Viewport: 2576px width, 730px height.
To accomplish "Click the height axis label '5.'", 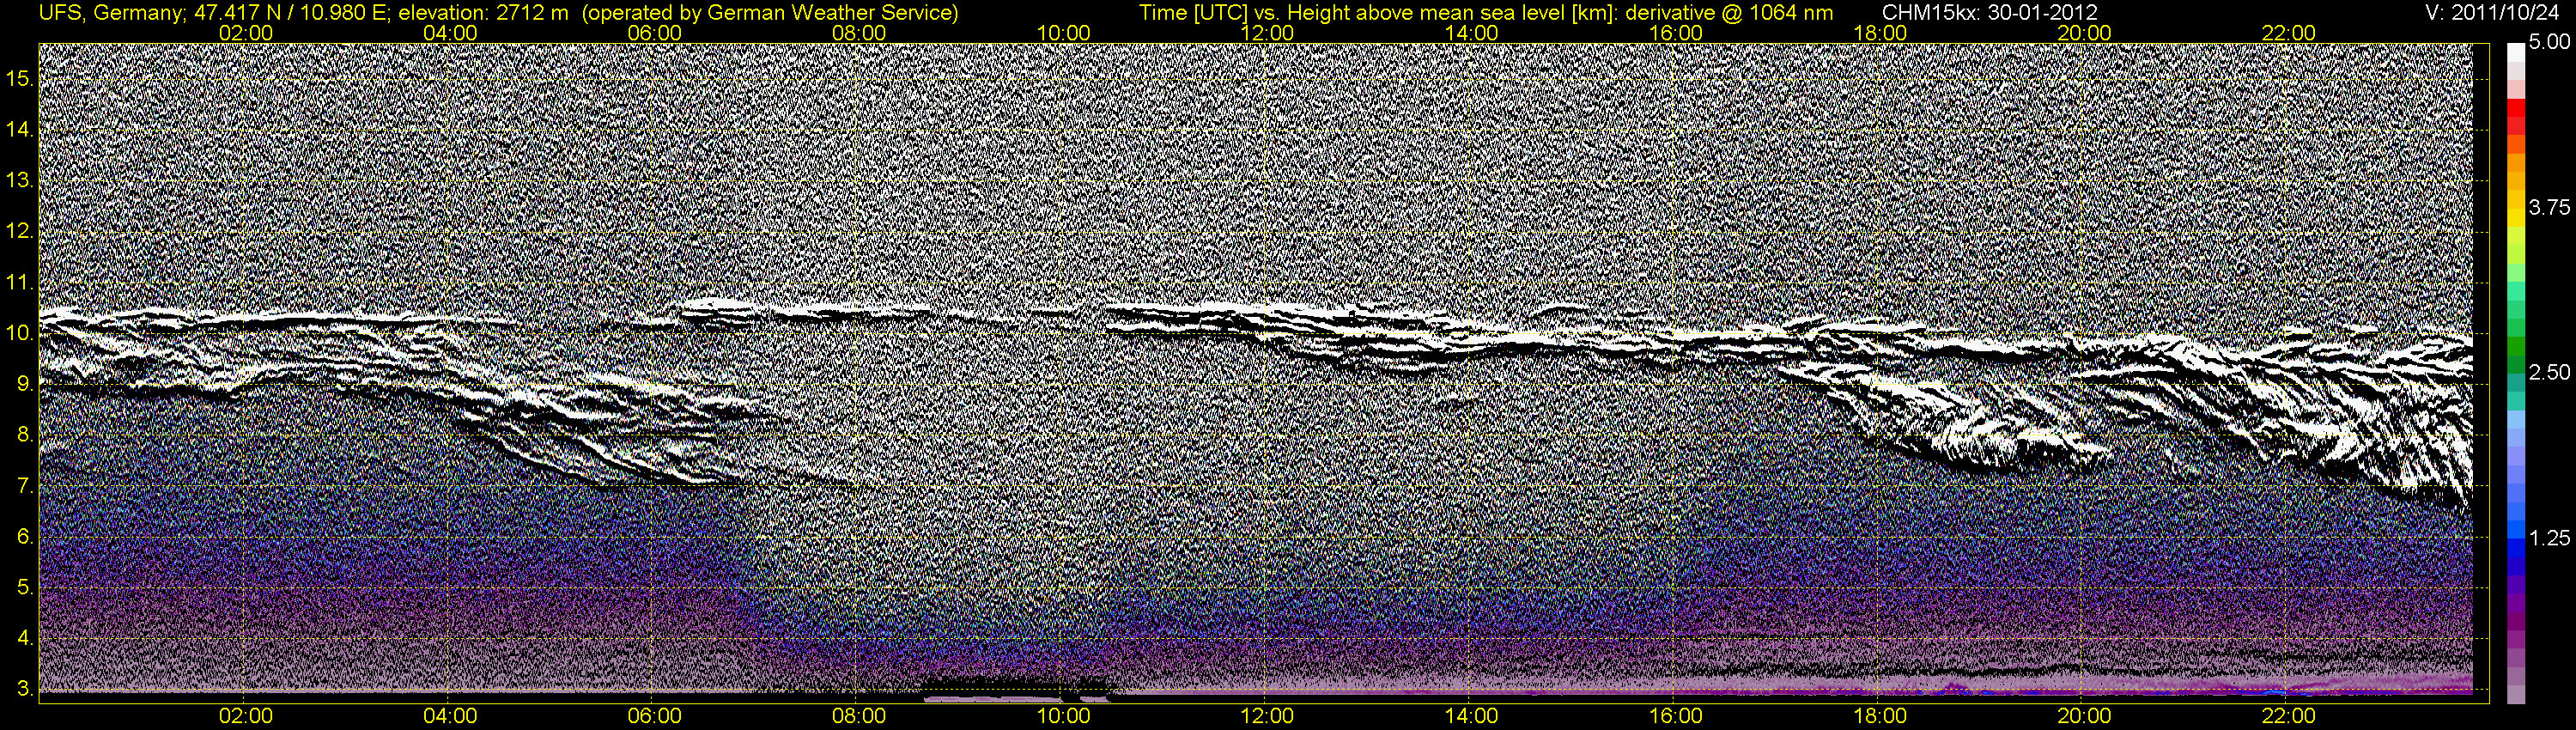I will point(25,588).
